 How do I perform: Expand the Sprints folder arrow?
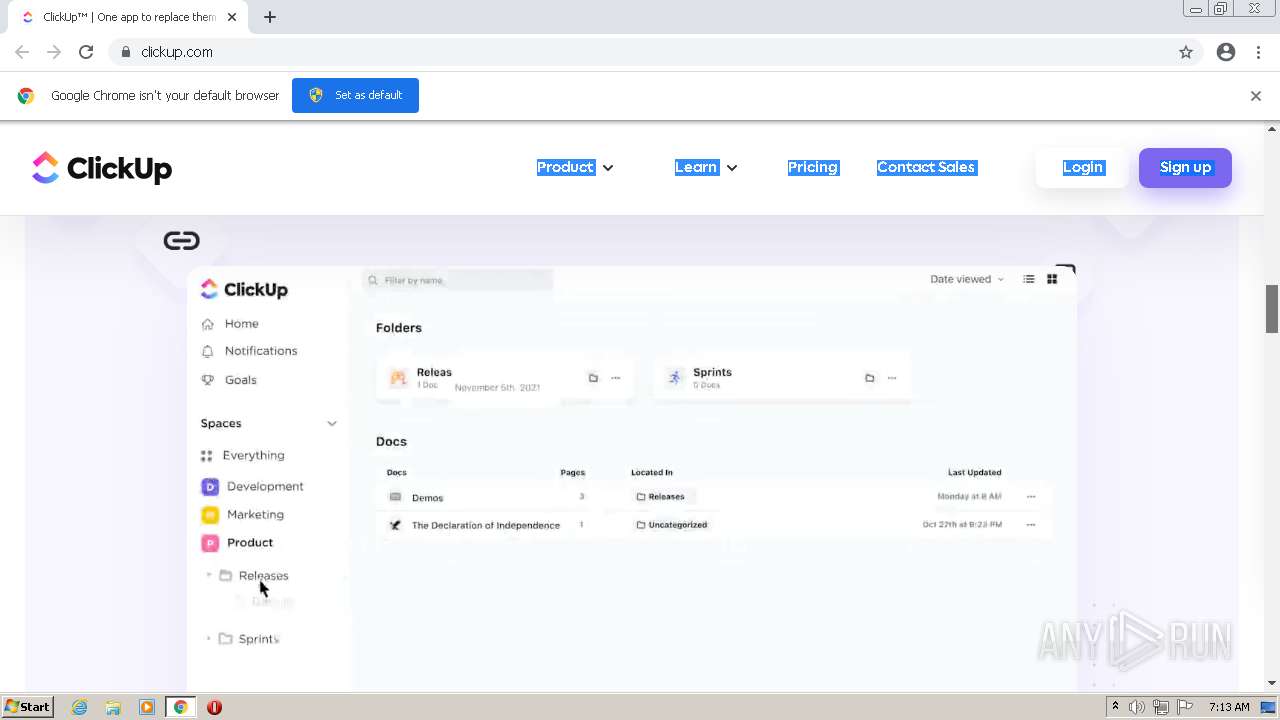tap(209, 638)
